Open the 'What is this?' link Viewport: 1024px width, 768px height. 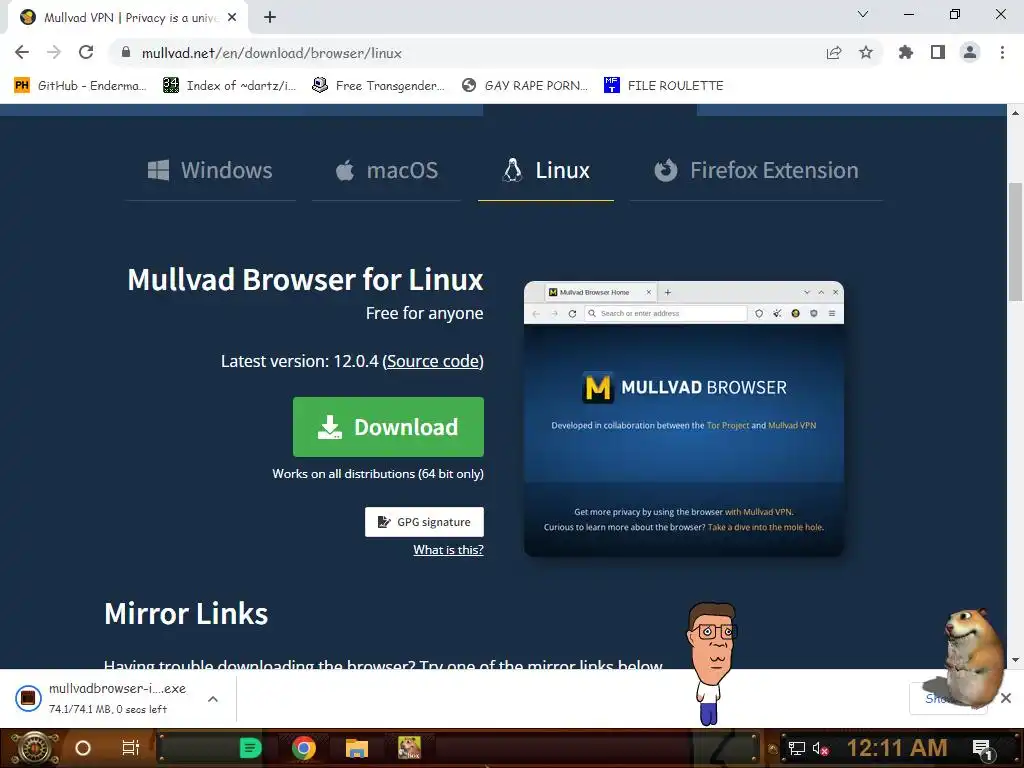coord(448,550)
